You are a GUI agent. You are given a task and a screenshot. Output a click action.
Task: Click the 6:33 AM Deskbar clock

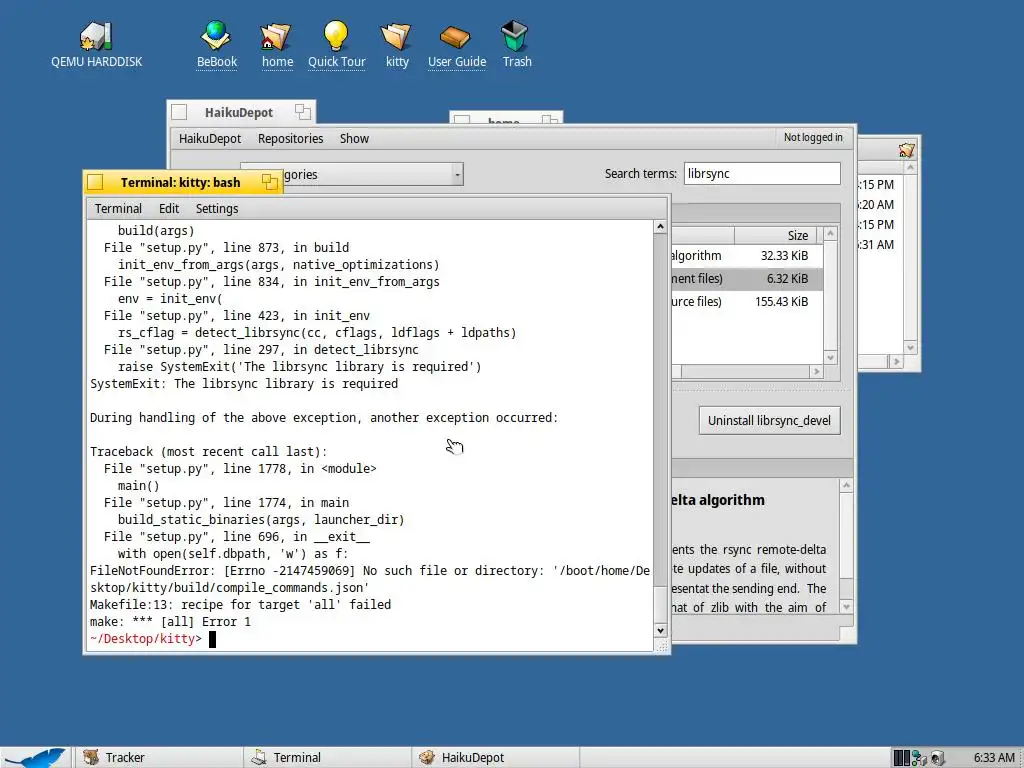(994, 758)
